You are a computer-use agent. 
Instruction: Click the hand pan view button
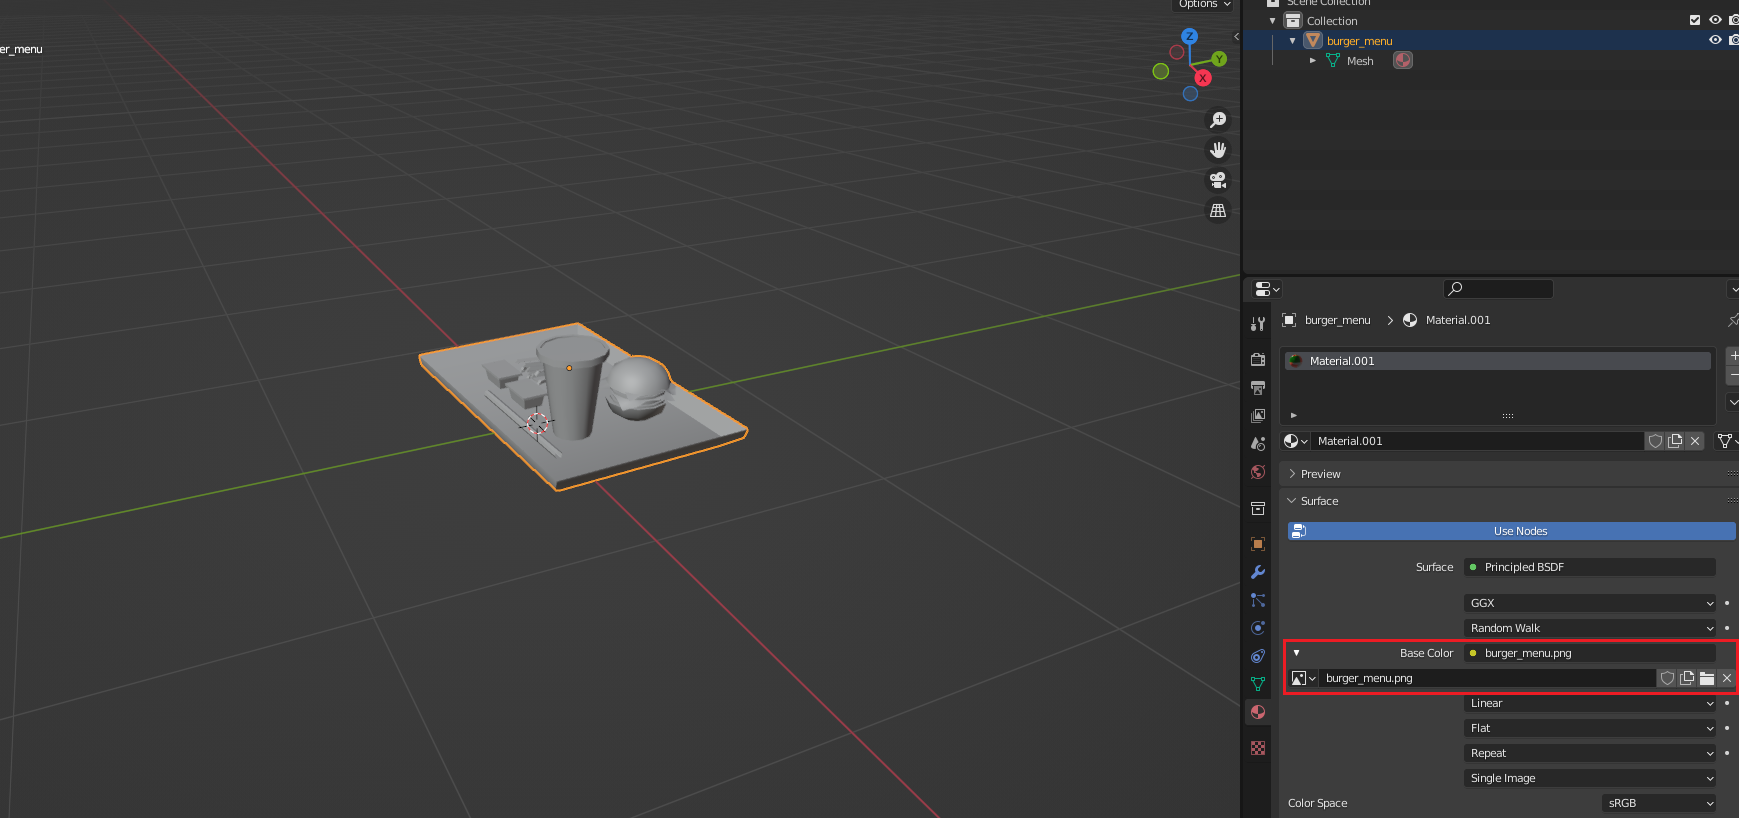[x=1218, y=150]
